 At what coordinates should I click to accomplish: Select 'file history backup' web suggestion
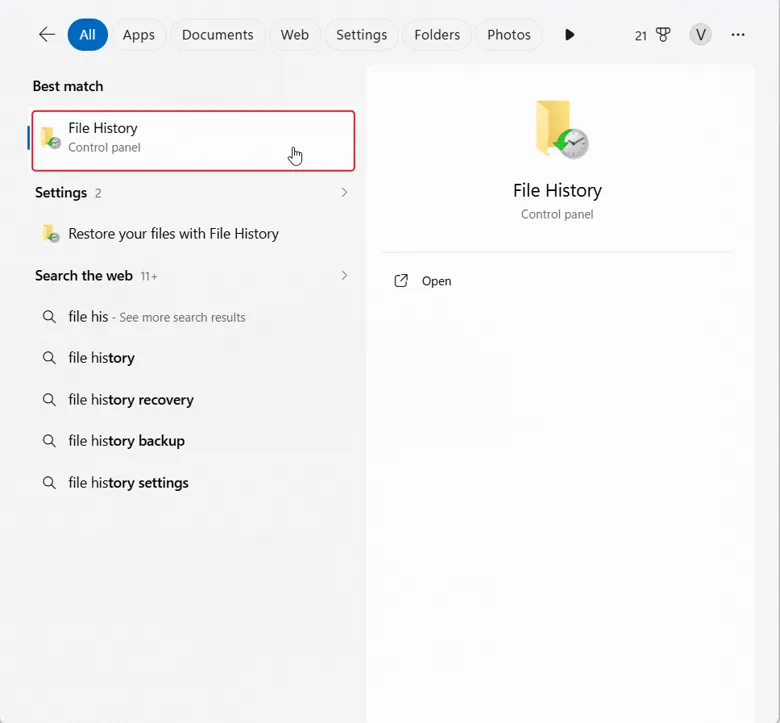pos(193,441)
